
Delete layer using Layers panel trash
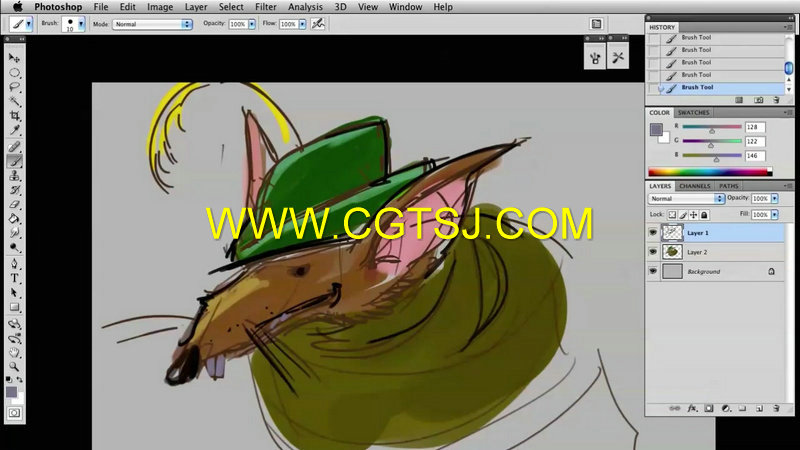(x=776, y=408)
